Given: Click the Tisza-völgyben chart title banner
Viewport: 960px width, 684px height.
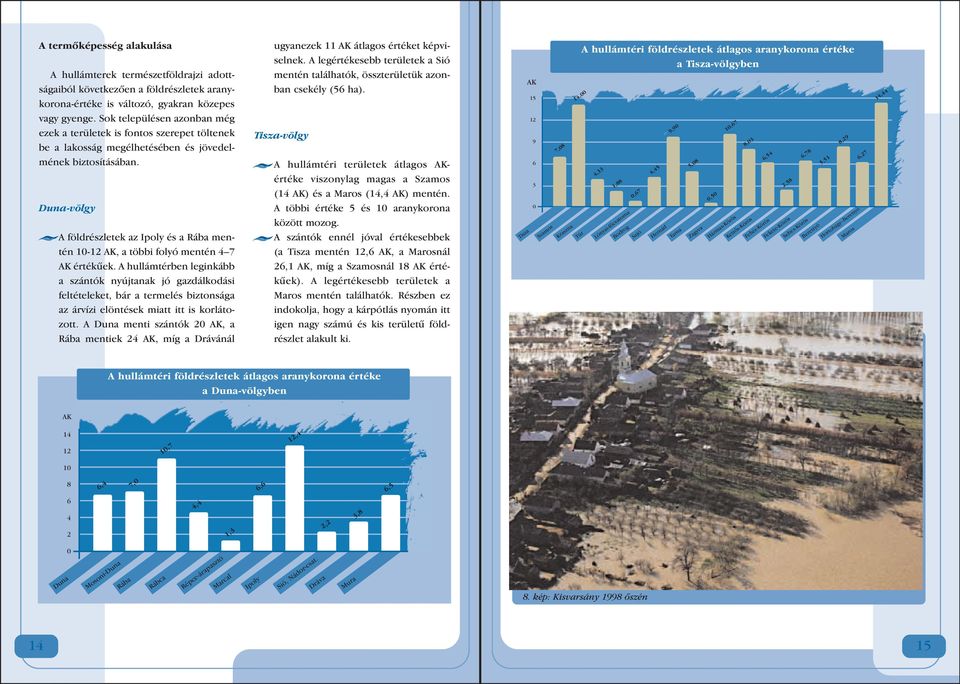Looking at the screenshot, I should tap(716, 57).
